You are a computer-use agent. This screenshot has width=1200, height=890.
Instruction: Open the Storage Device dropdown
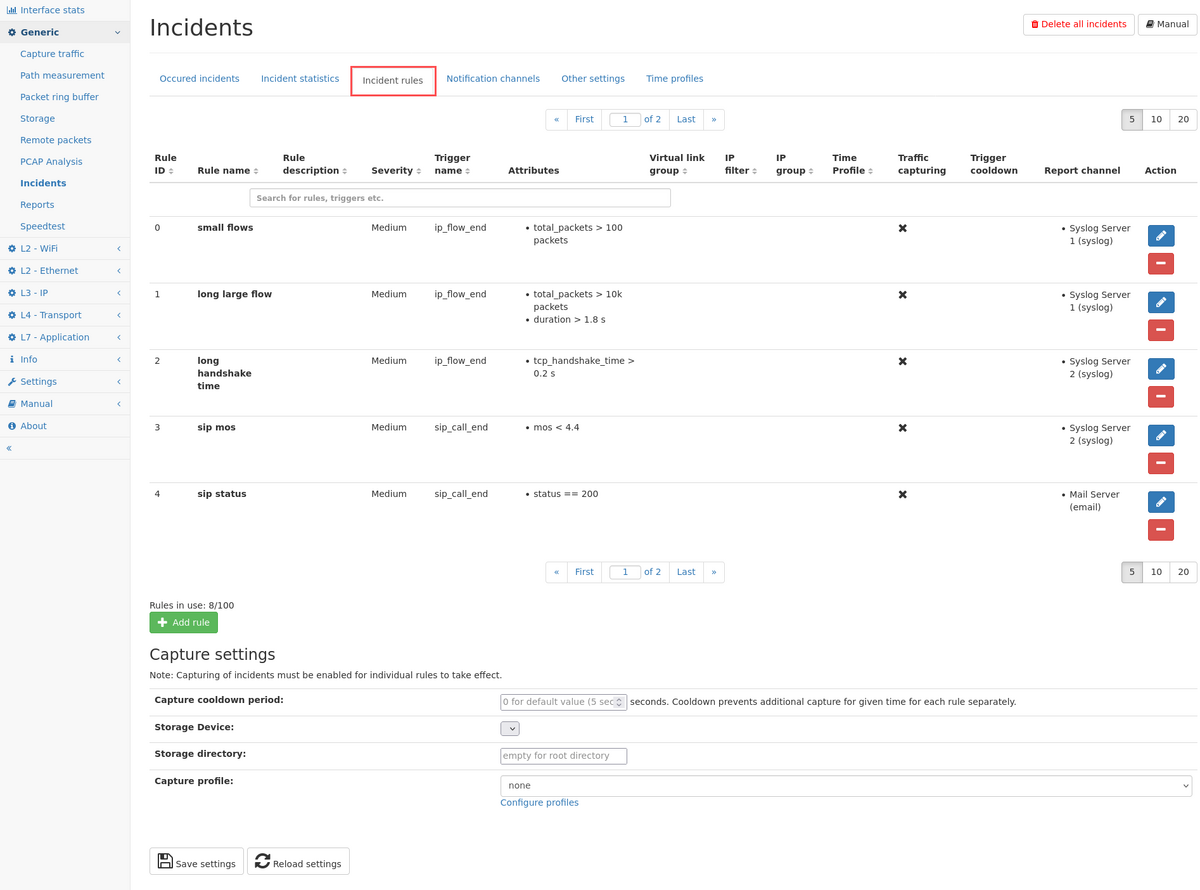[x=509, y=729]
